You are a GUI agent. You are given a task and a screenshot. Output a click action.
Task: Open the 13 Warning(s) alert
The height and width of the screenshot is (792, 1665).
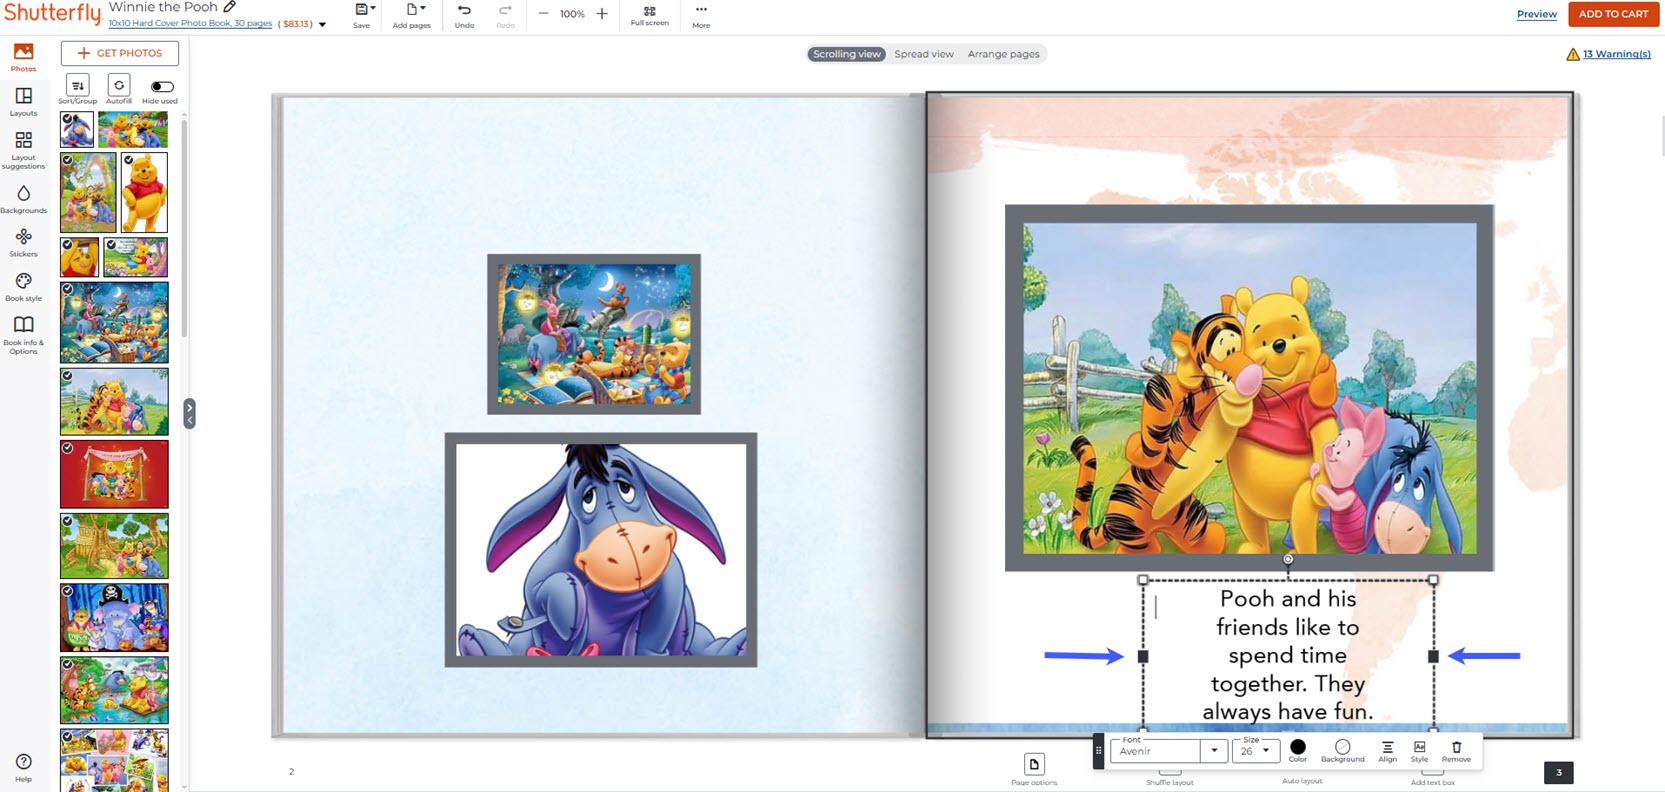(x=1608, y=54)
